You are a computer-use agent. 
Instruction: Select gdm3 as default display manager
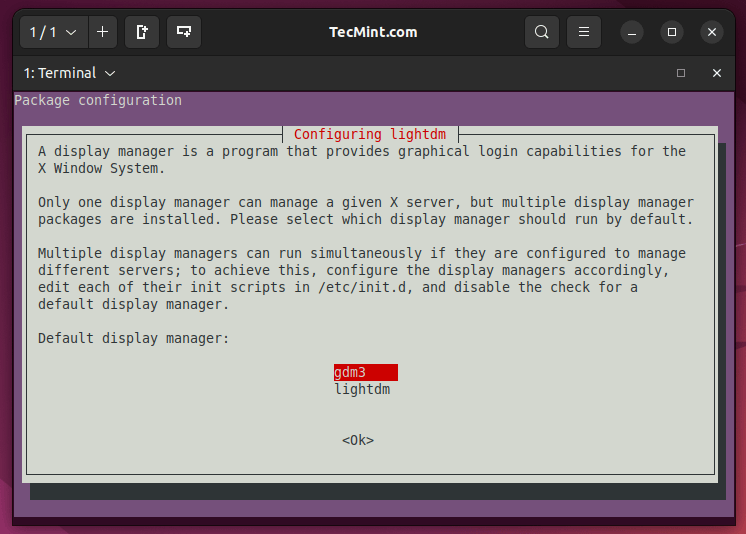coord(365,372)
